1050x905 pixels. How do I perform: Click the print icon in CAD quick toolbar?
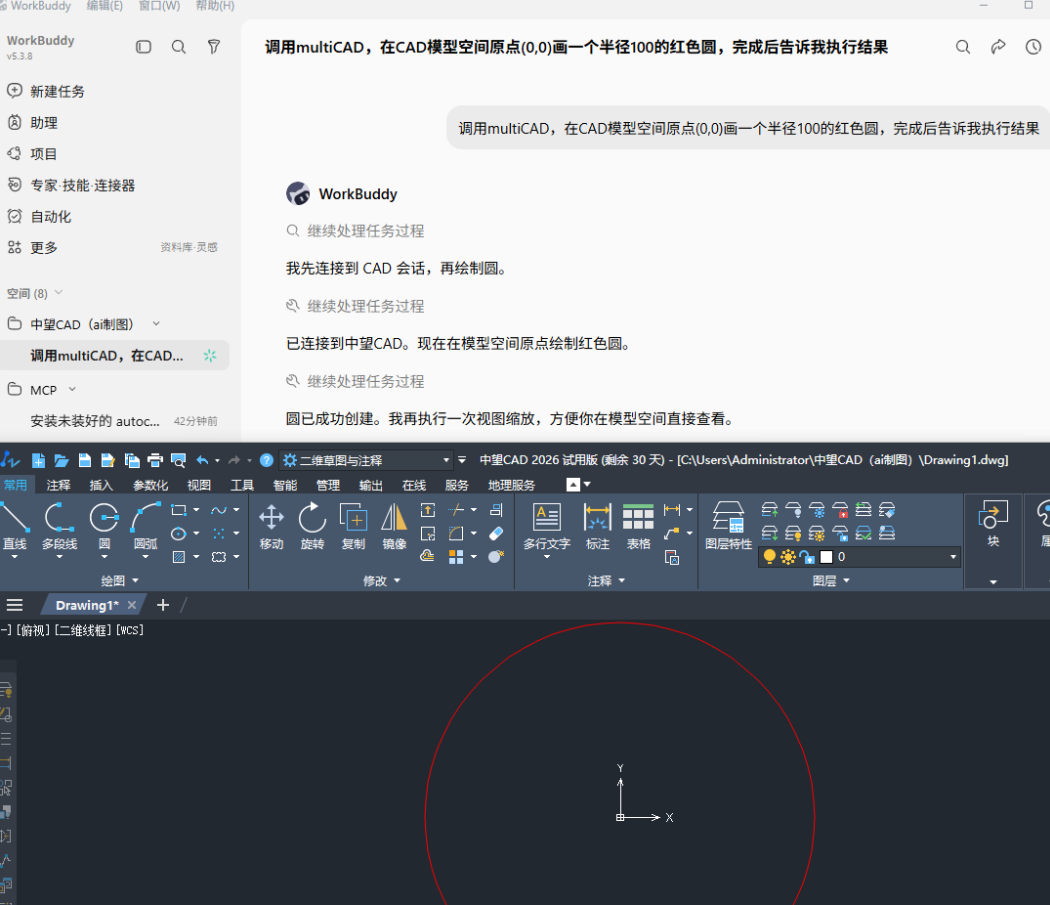coord(155,460)
